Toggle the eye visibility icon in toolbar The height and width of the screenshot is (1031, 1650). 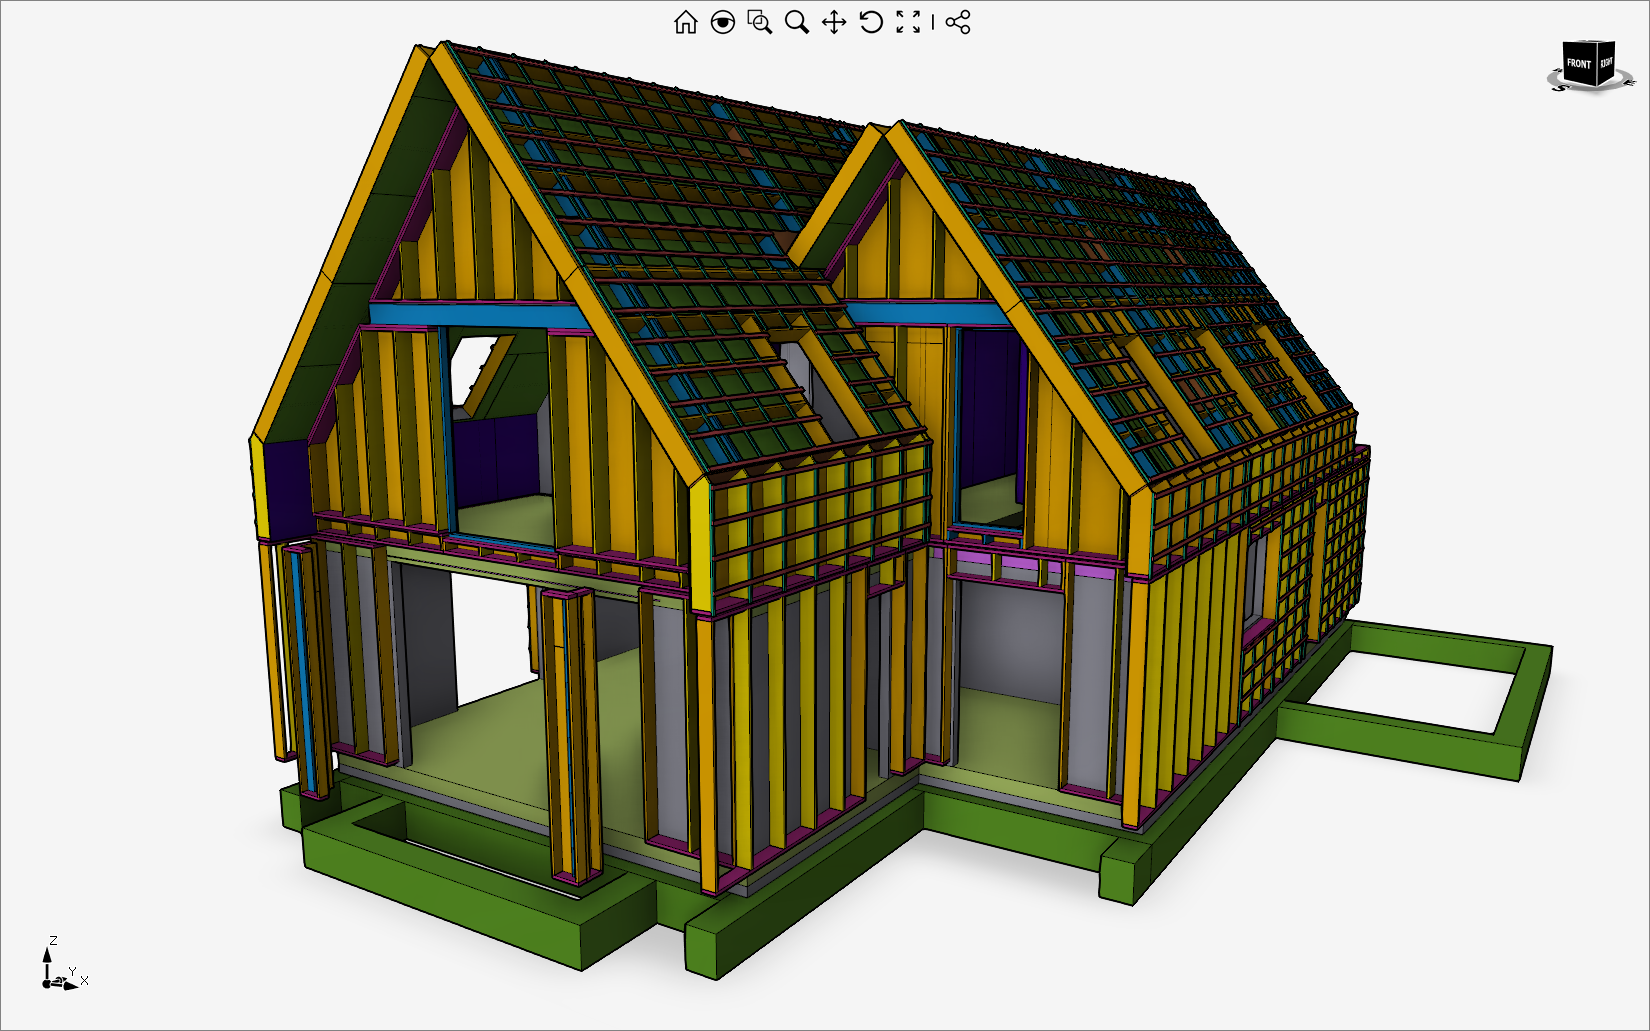point(722,22)
